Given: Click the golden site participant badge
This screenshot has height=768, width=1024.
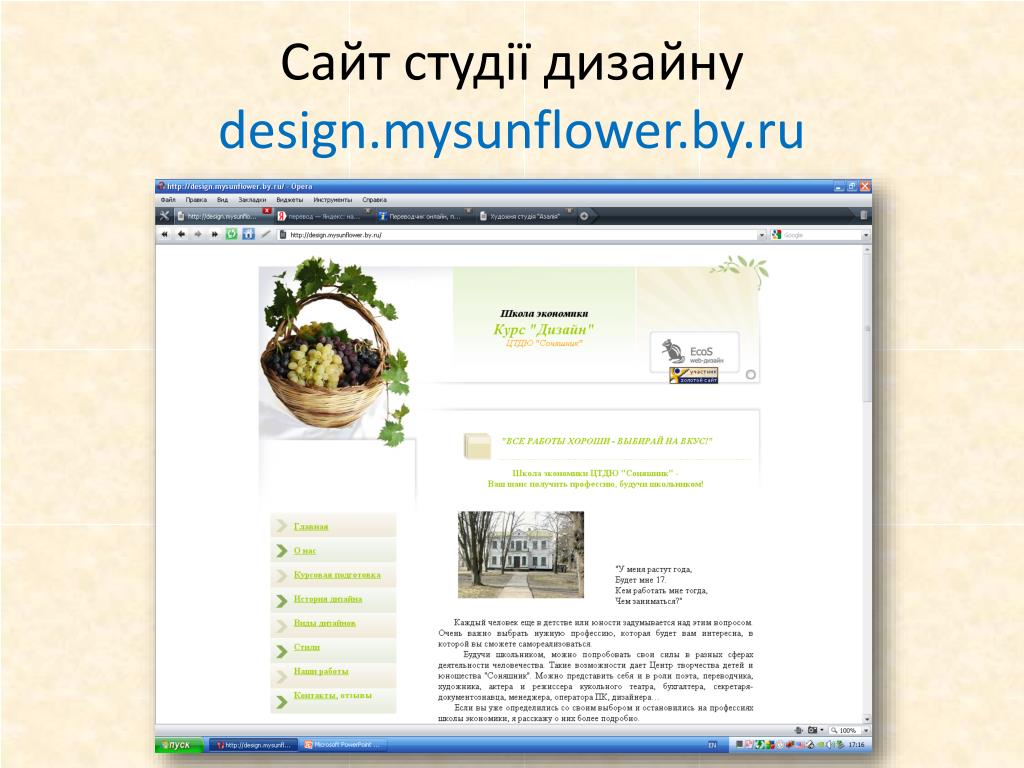Looking at the screenshot, I should click(x=694, y=376).
